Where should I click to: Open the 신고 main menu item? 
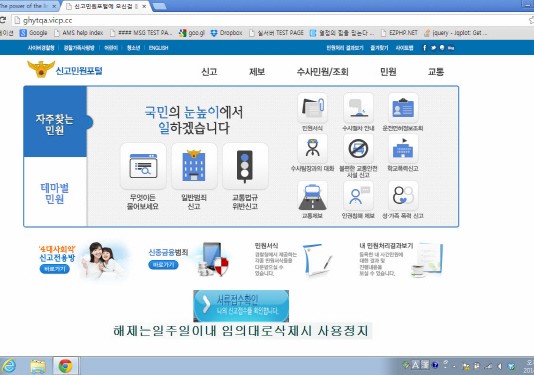pyautogui.click(x=209, y=72)
